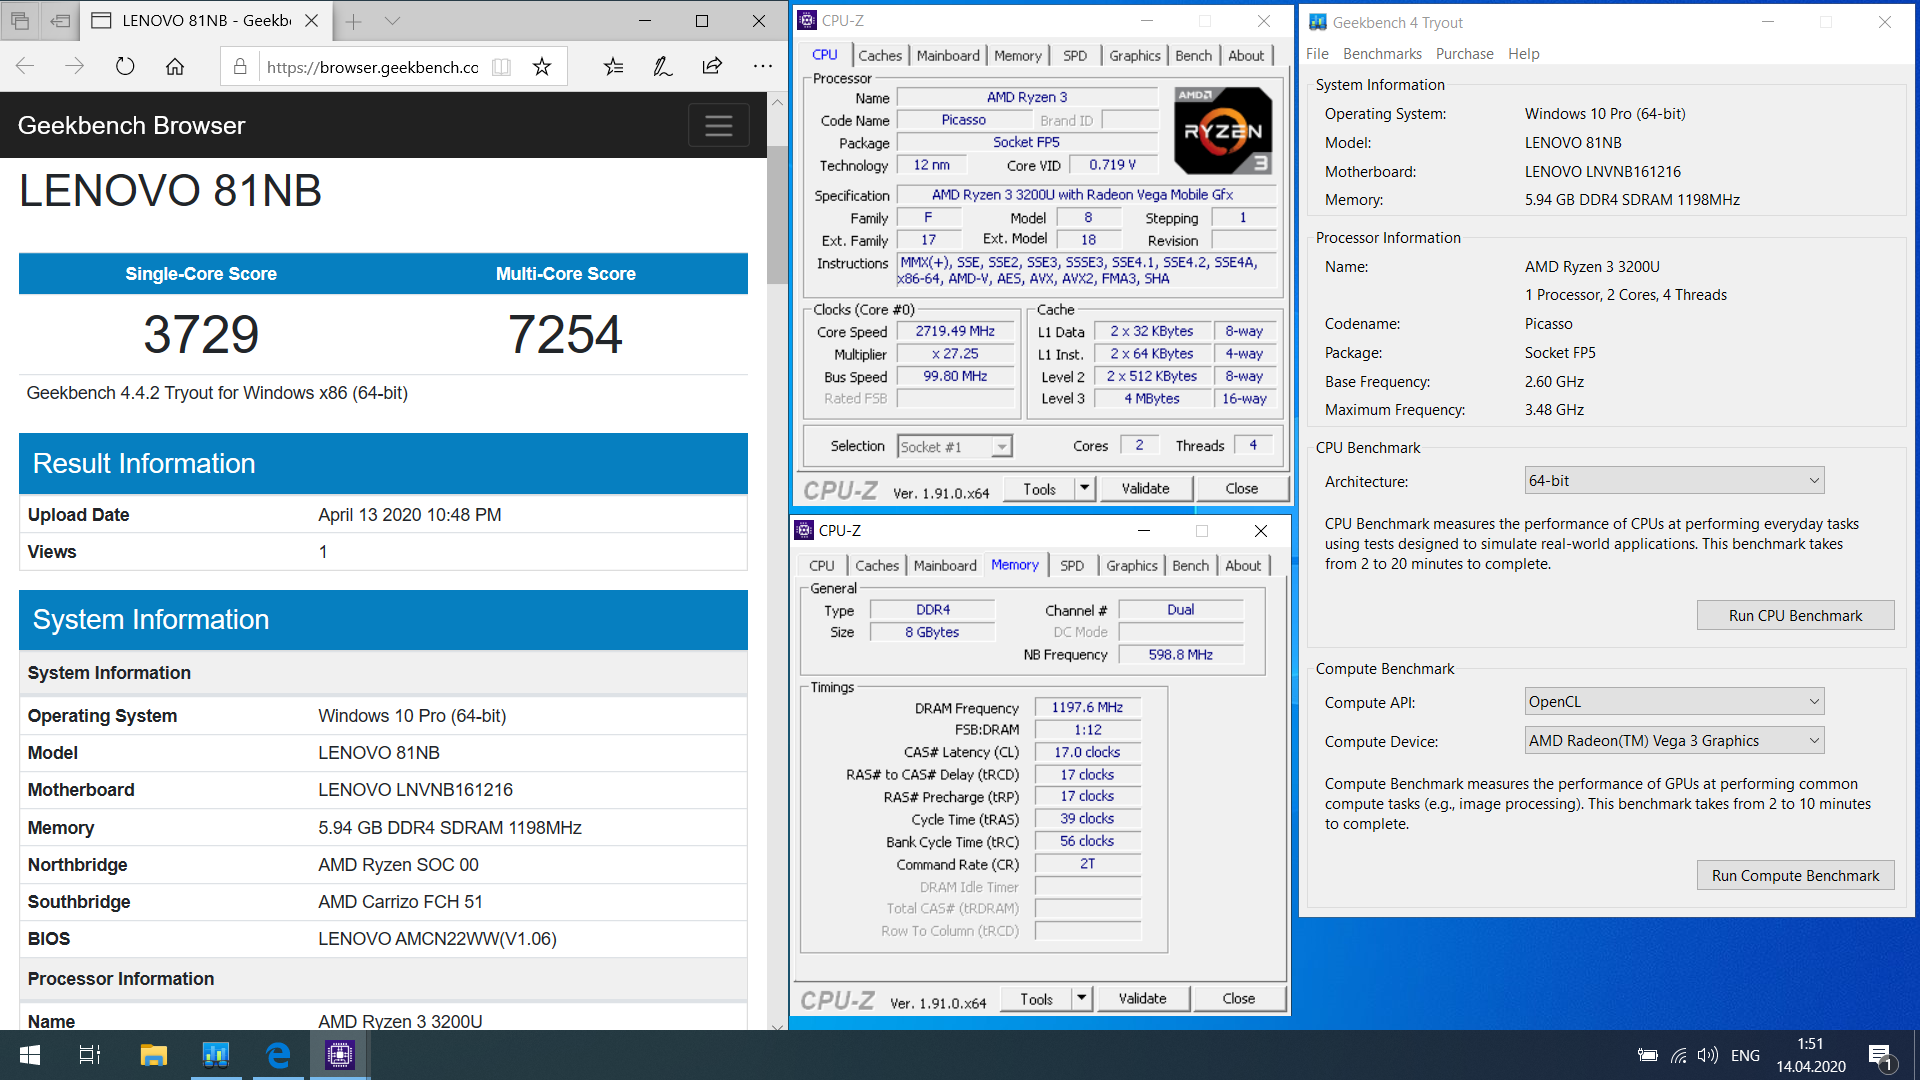Go to the Edge home page icon
Image resolution: width=1920 pixels, height=1080 pixels.
(175, 67)
